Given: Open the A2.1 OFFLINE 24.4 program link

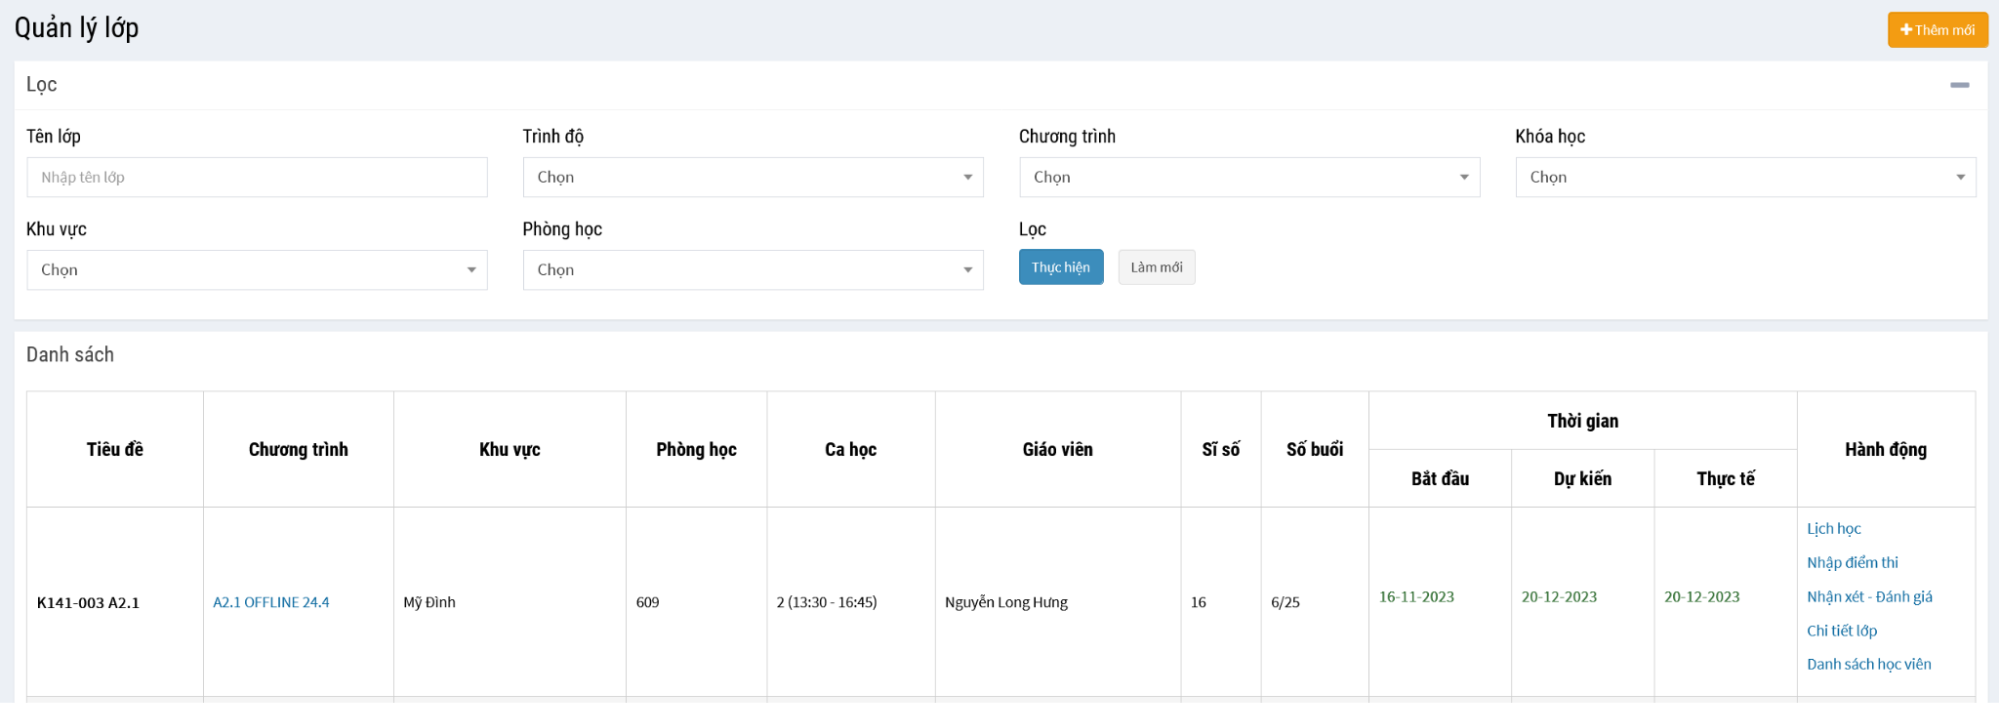Looking at the screenshot, I should (271, 602).
